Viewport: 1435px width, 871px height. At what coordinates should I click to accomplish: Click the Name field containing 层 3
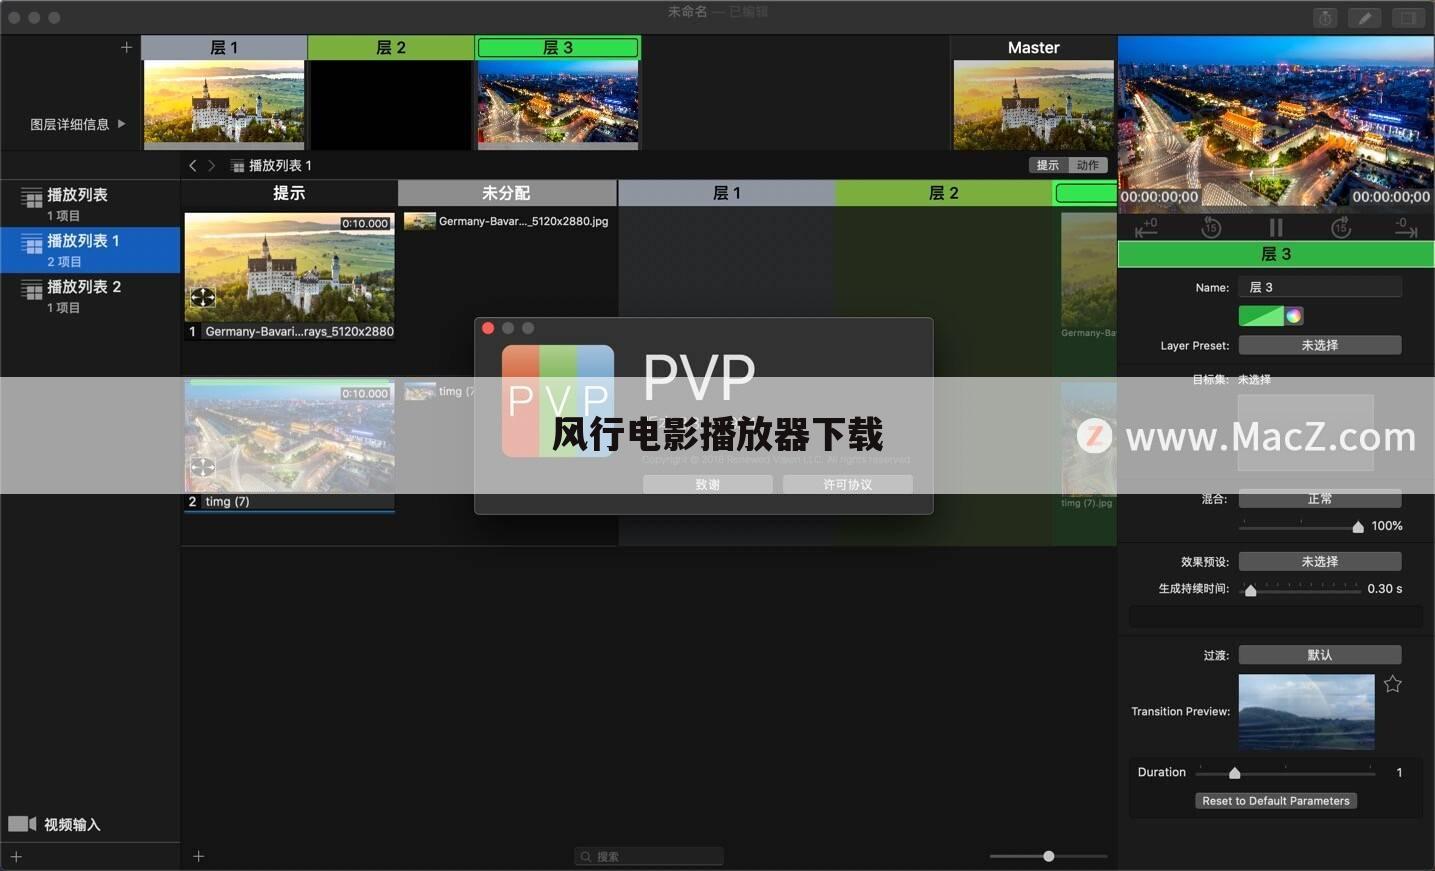click(x=1320, y=287)
